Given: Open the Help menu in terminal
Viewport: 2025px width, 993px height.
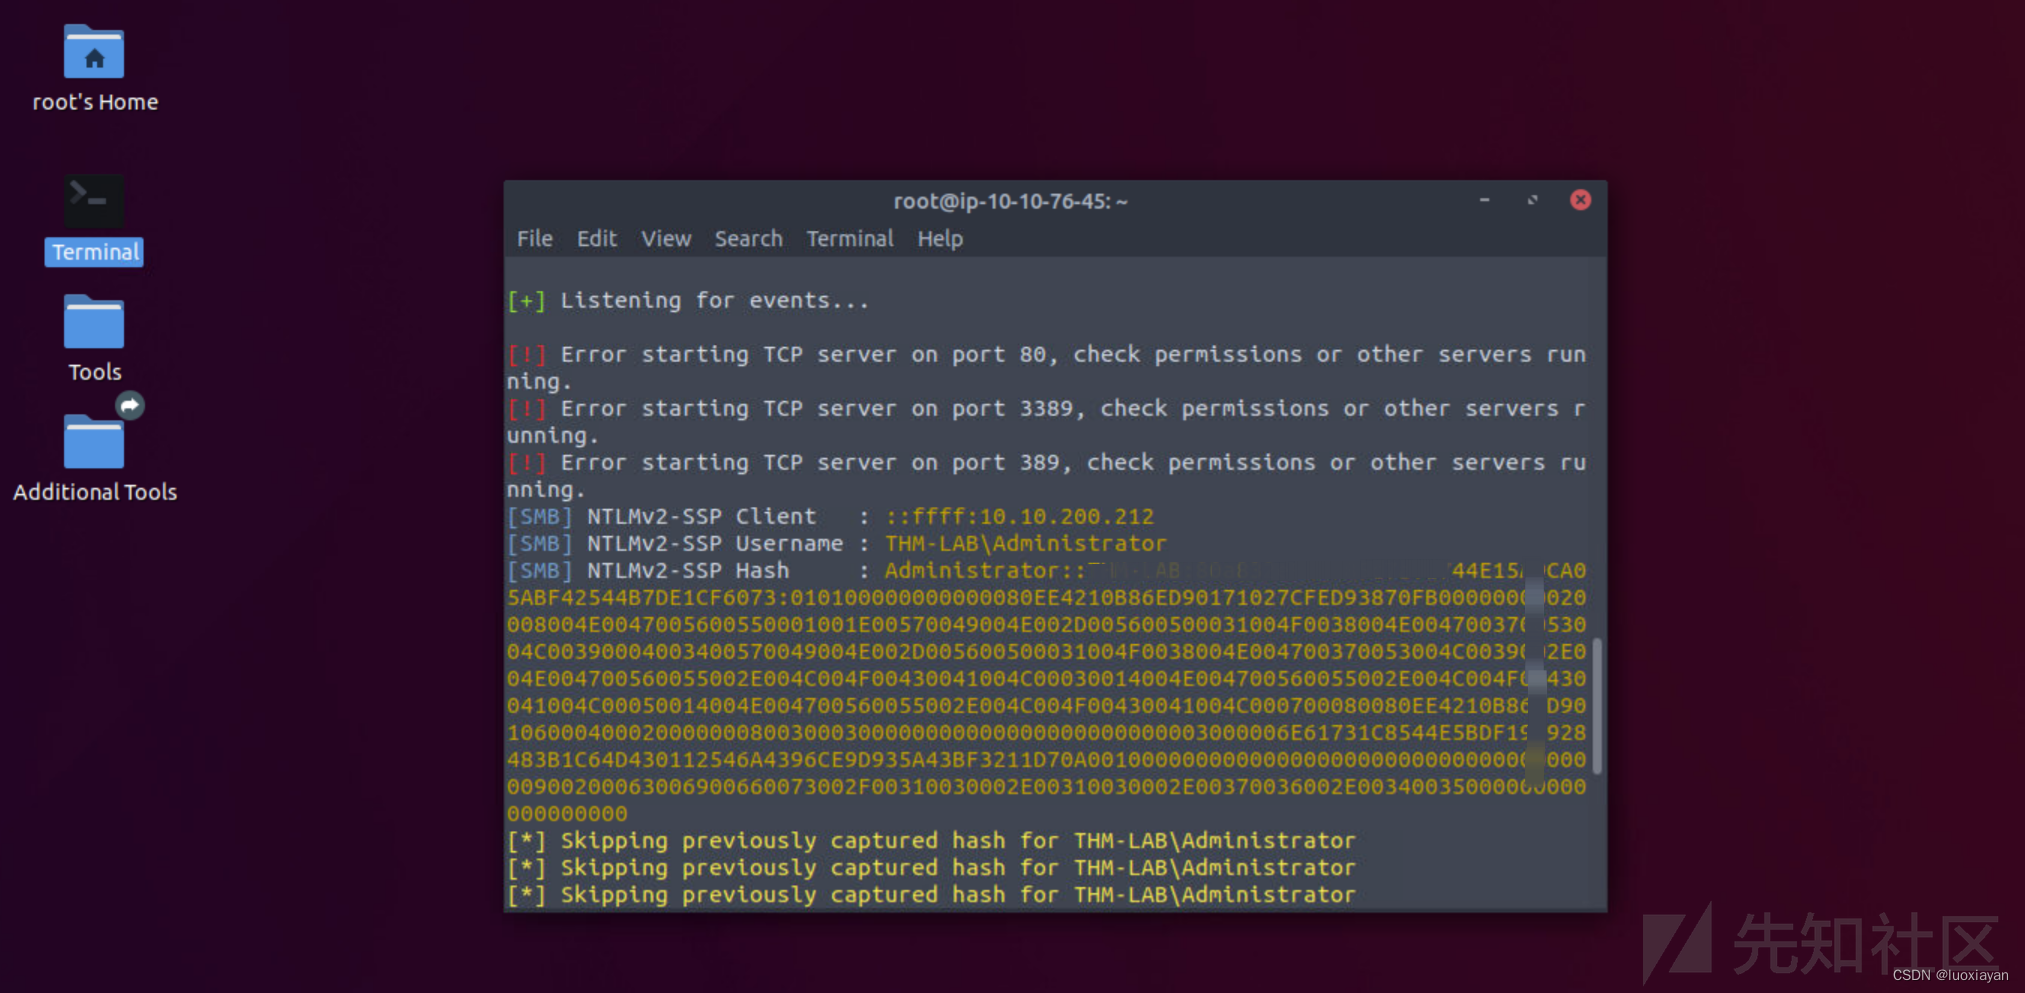Looking at the screenshot, I should (940, 239).
